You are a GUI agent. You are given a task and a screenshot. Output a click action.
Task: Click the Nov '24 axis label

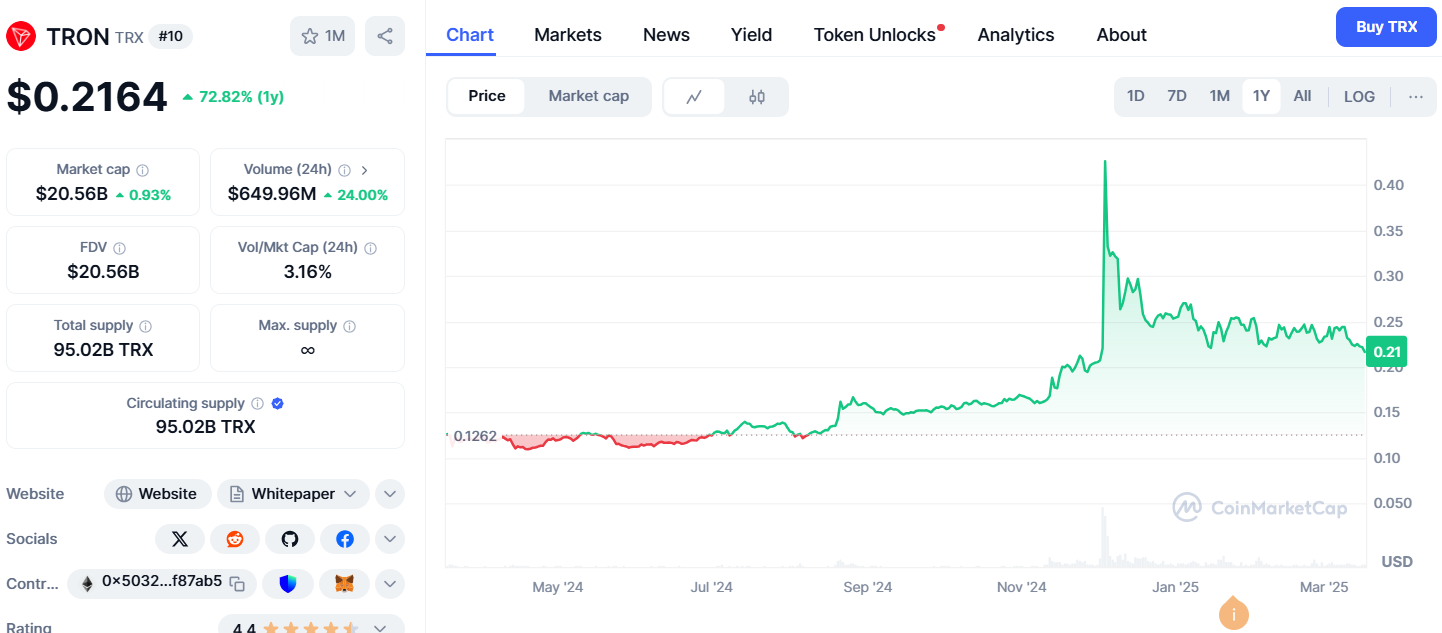coord(1022,587)
